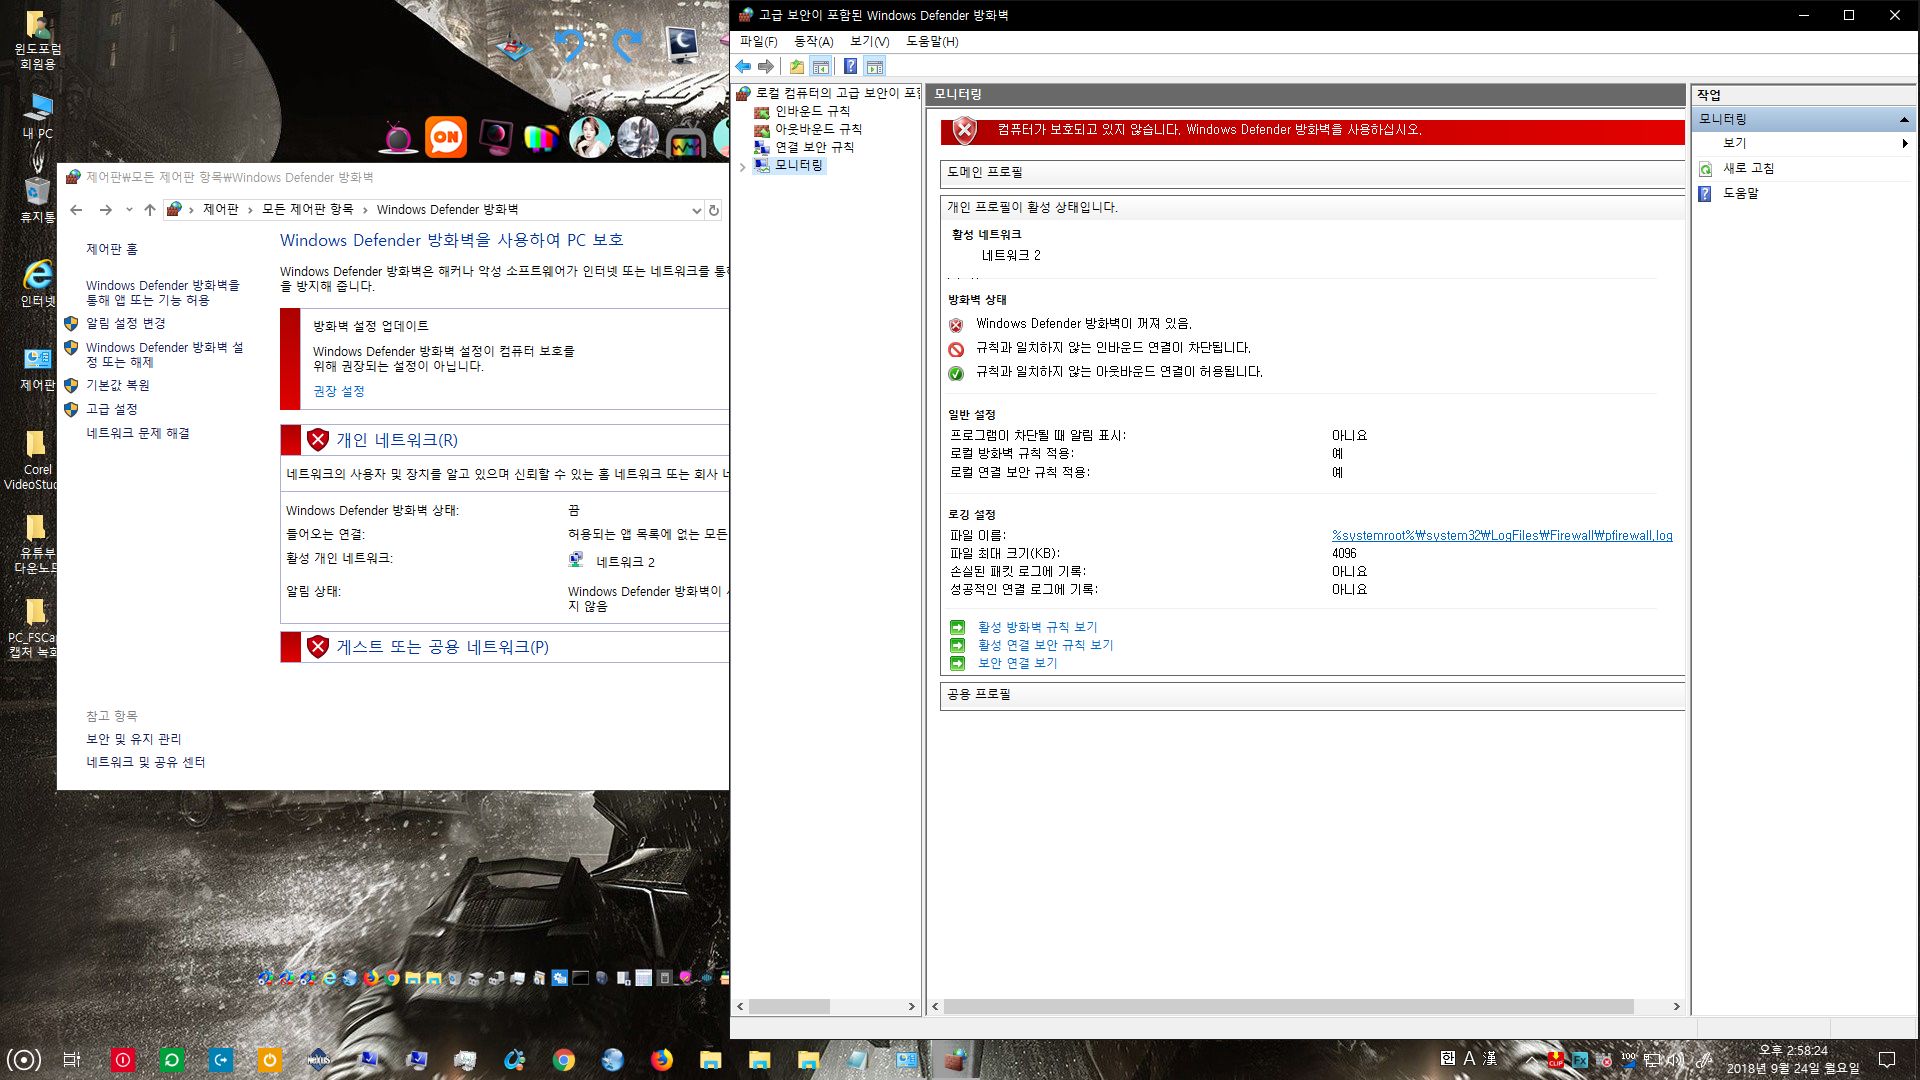Image resolution: width=1920 pixels, height=1080 pixels.
Task: Open 알림 설정 변경 link
Action: click(x=125, y=324)
